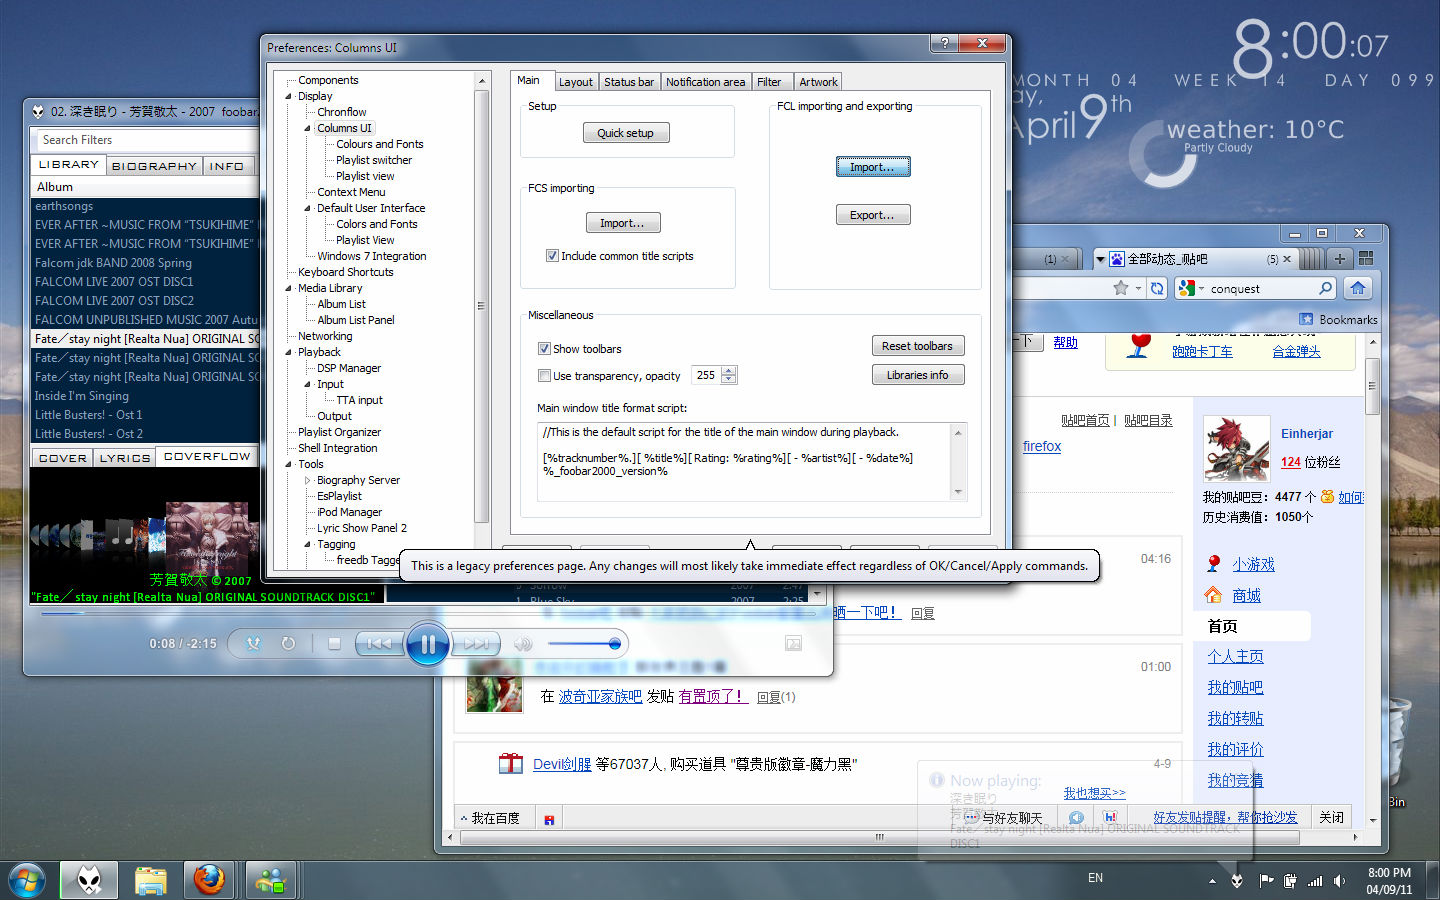Go to Firefox home page icon
1440x900 pixels.
coord(1357,288)
